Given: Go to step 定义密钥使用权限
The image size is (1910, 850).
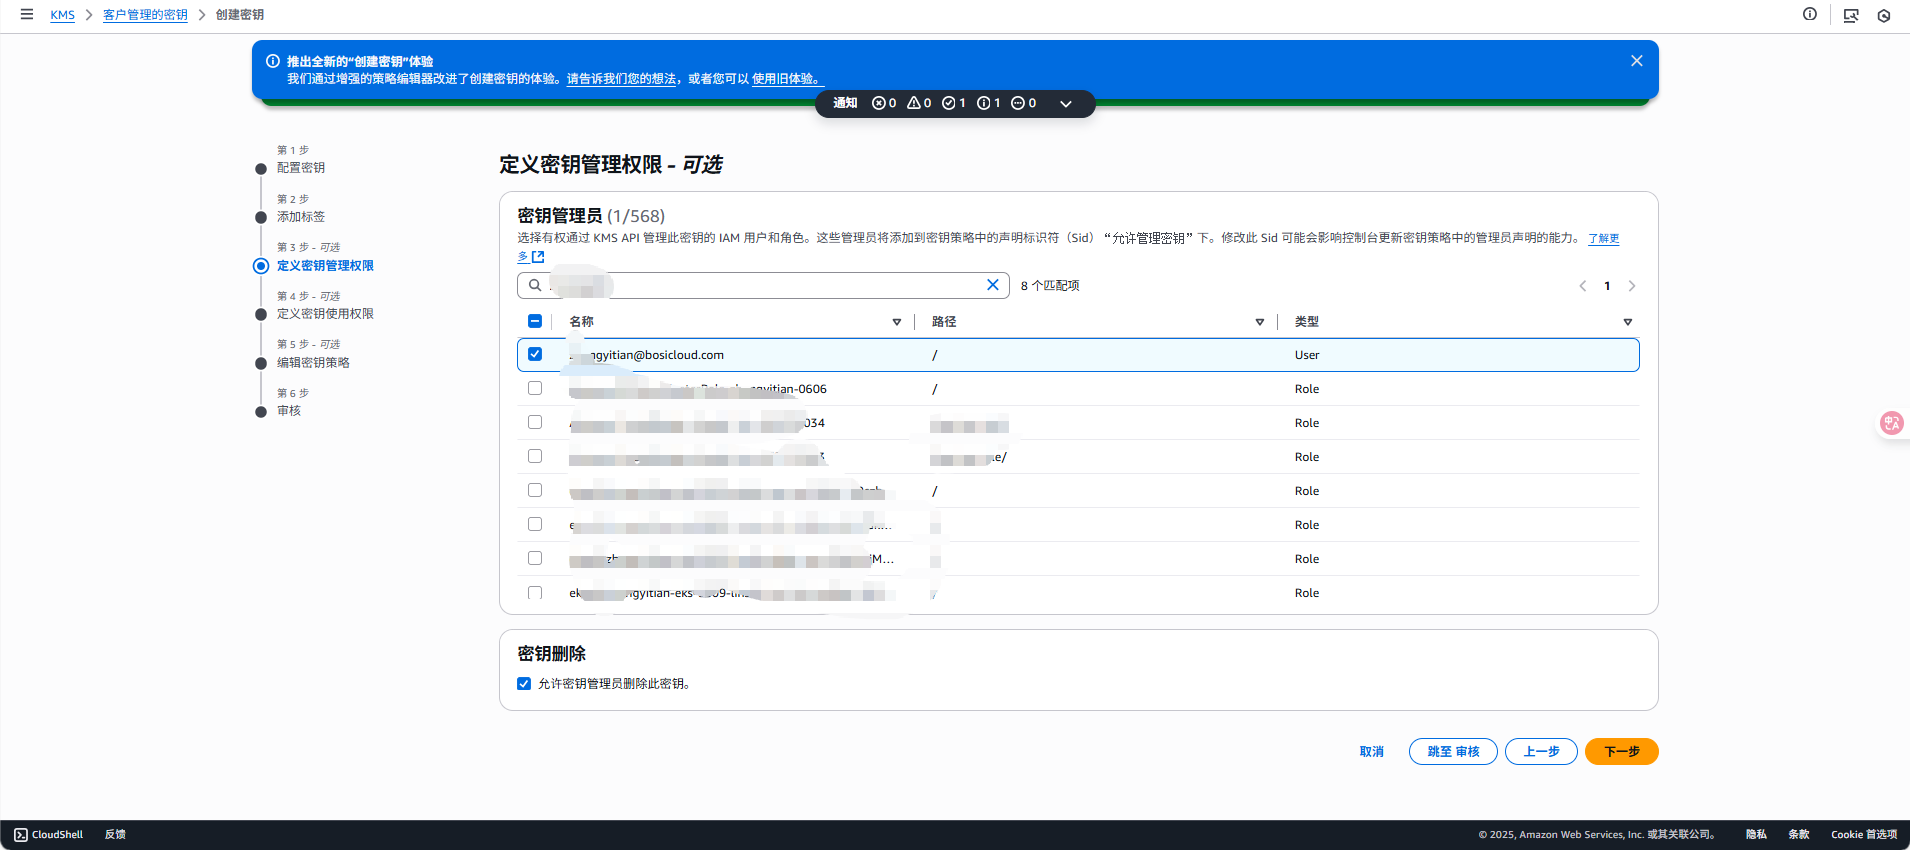Looking at the screenshot, I should pyautogui.click(x=325, y=314).
